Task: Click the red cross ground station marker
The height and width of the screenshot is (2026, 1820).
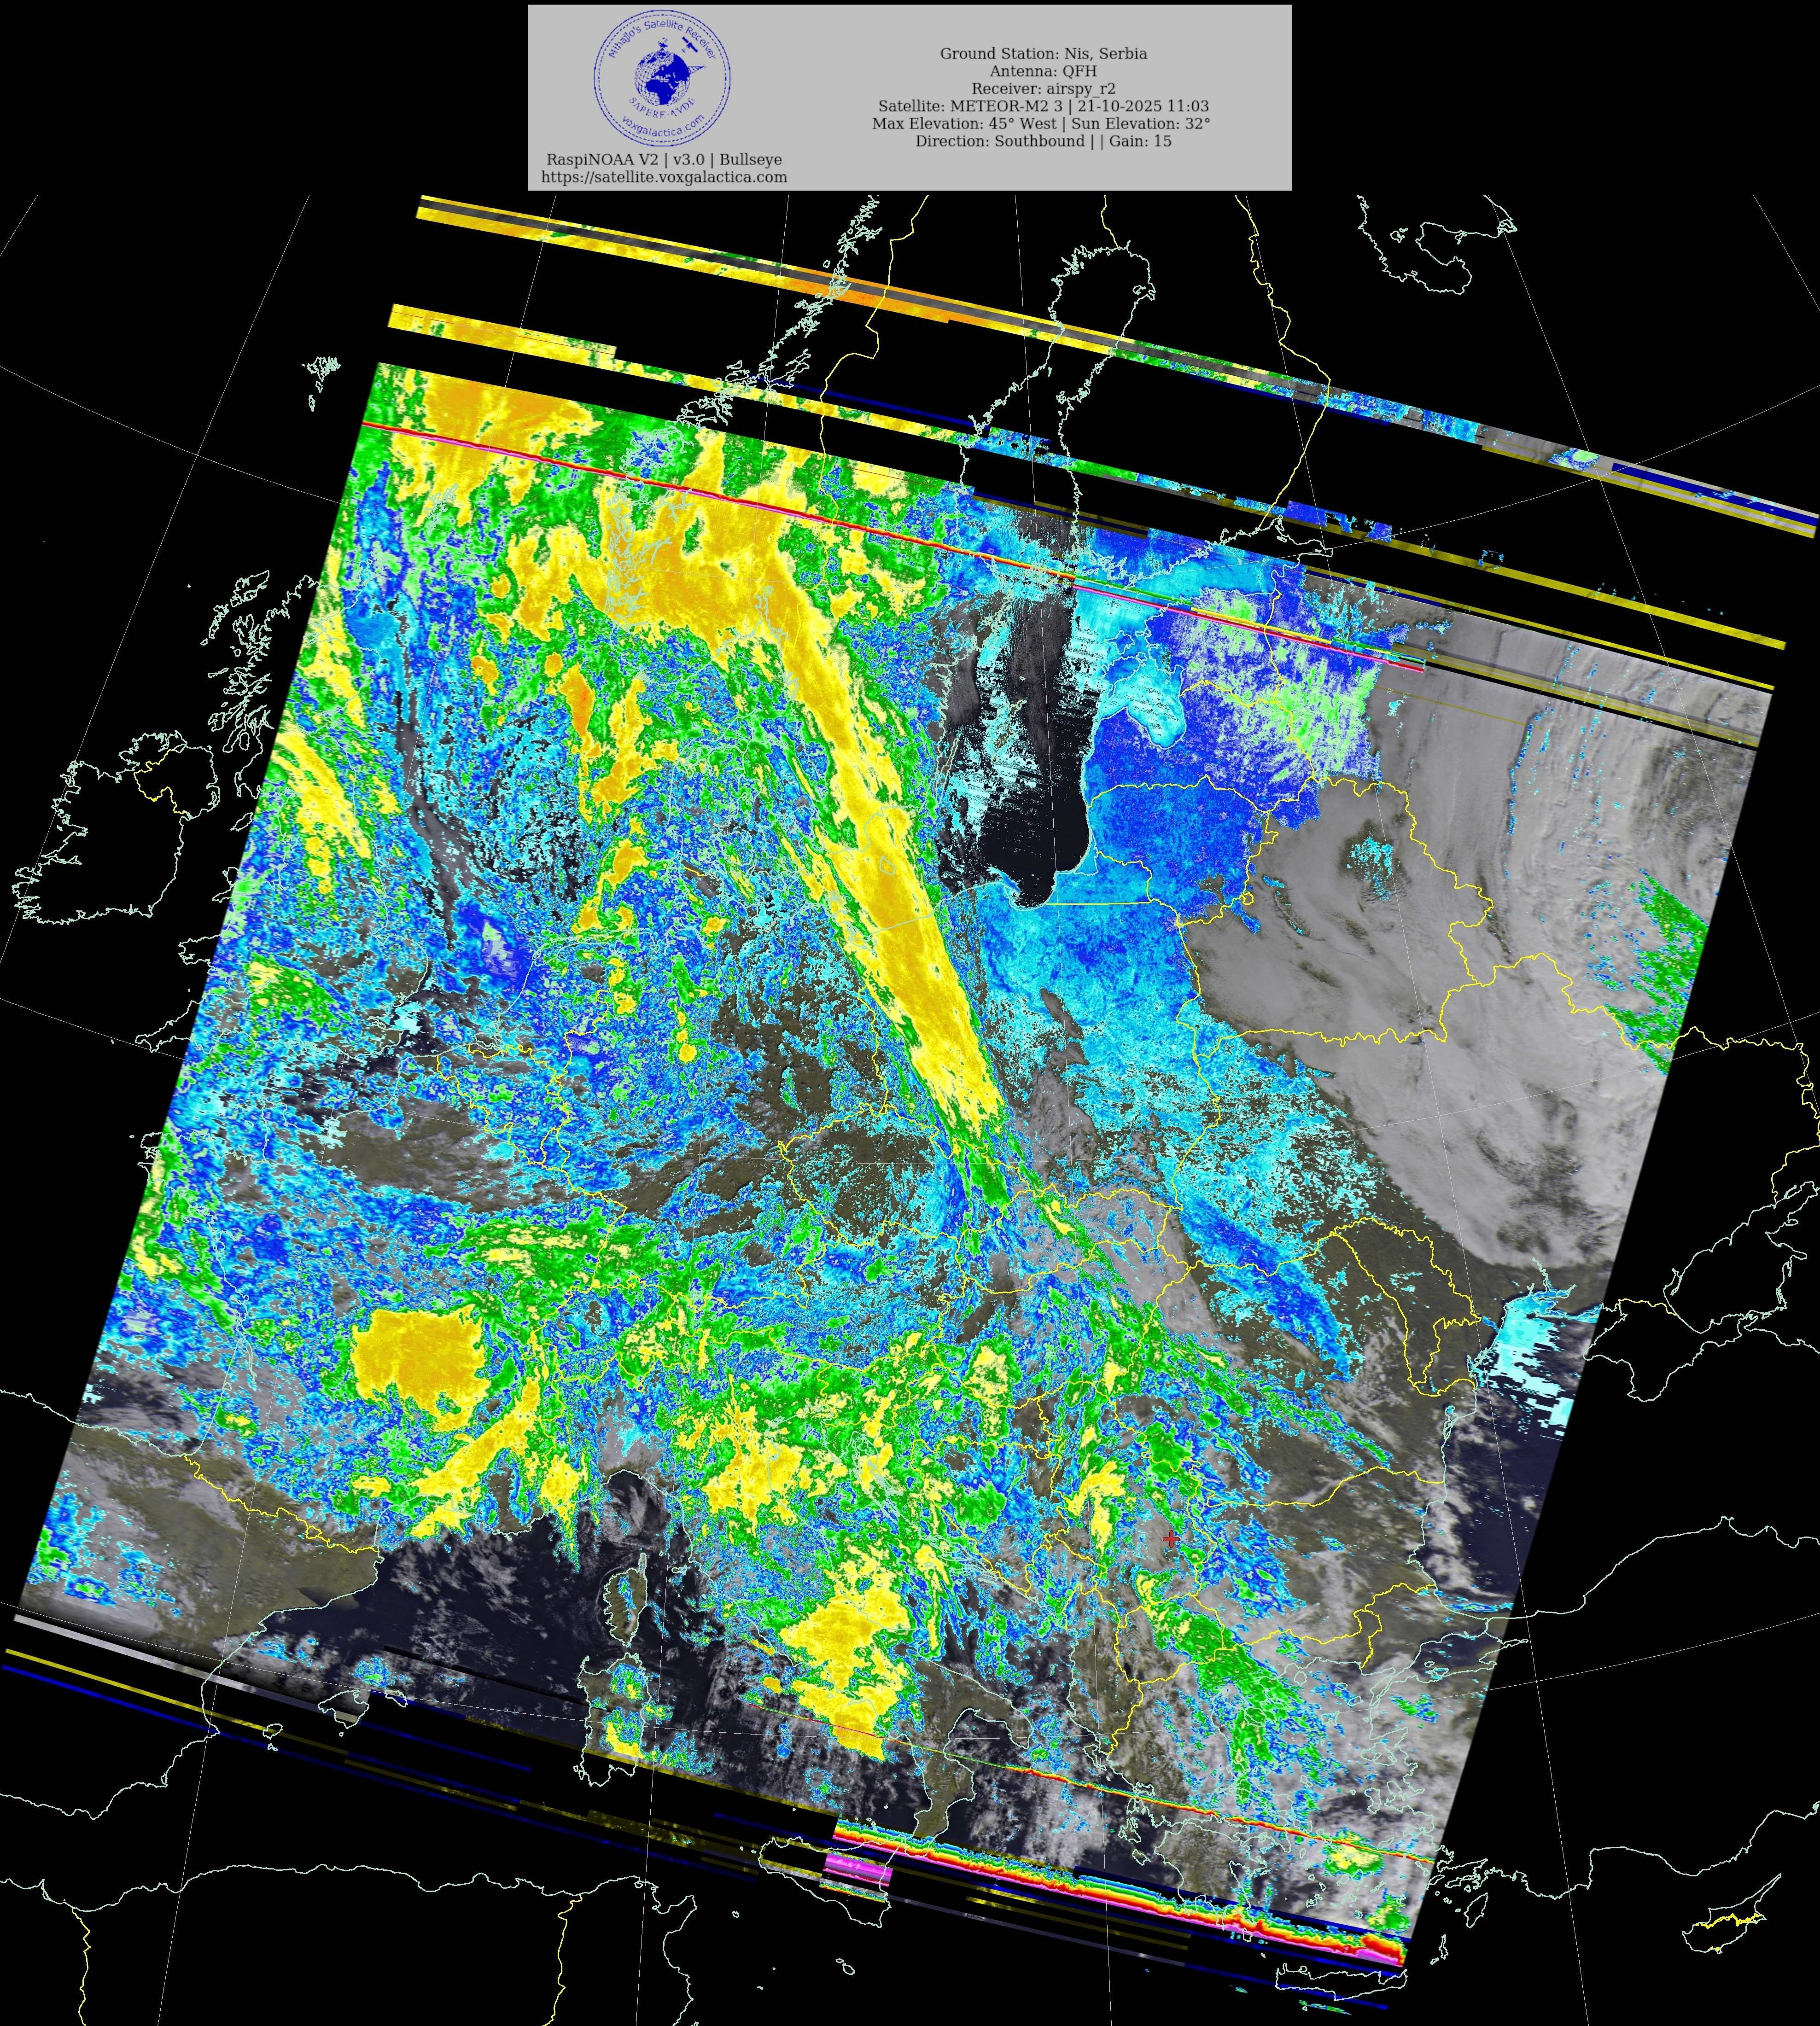Action: pos(1171,1538)
